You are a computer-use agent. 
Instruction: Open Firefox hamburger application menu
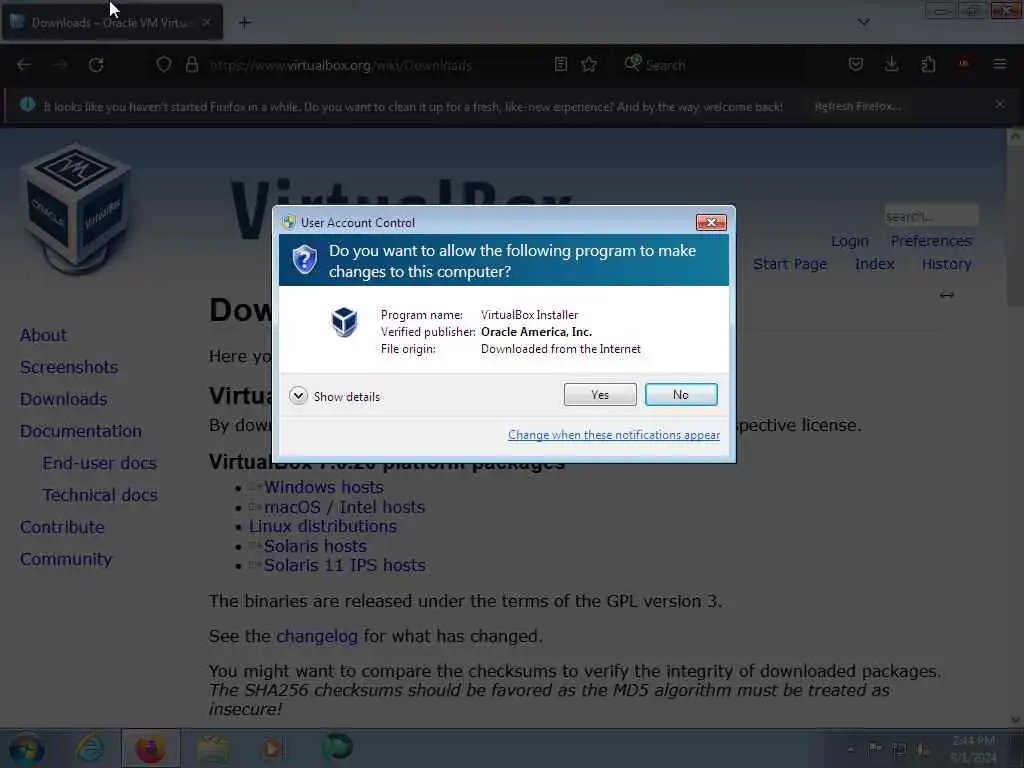click(999, 64)
